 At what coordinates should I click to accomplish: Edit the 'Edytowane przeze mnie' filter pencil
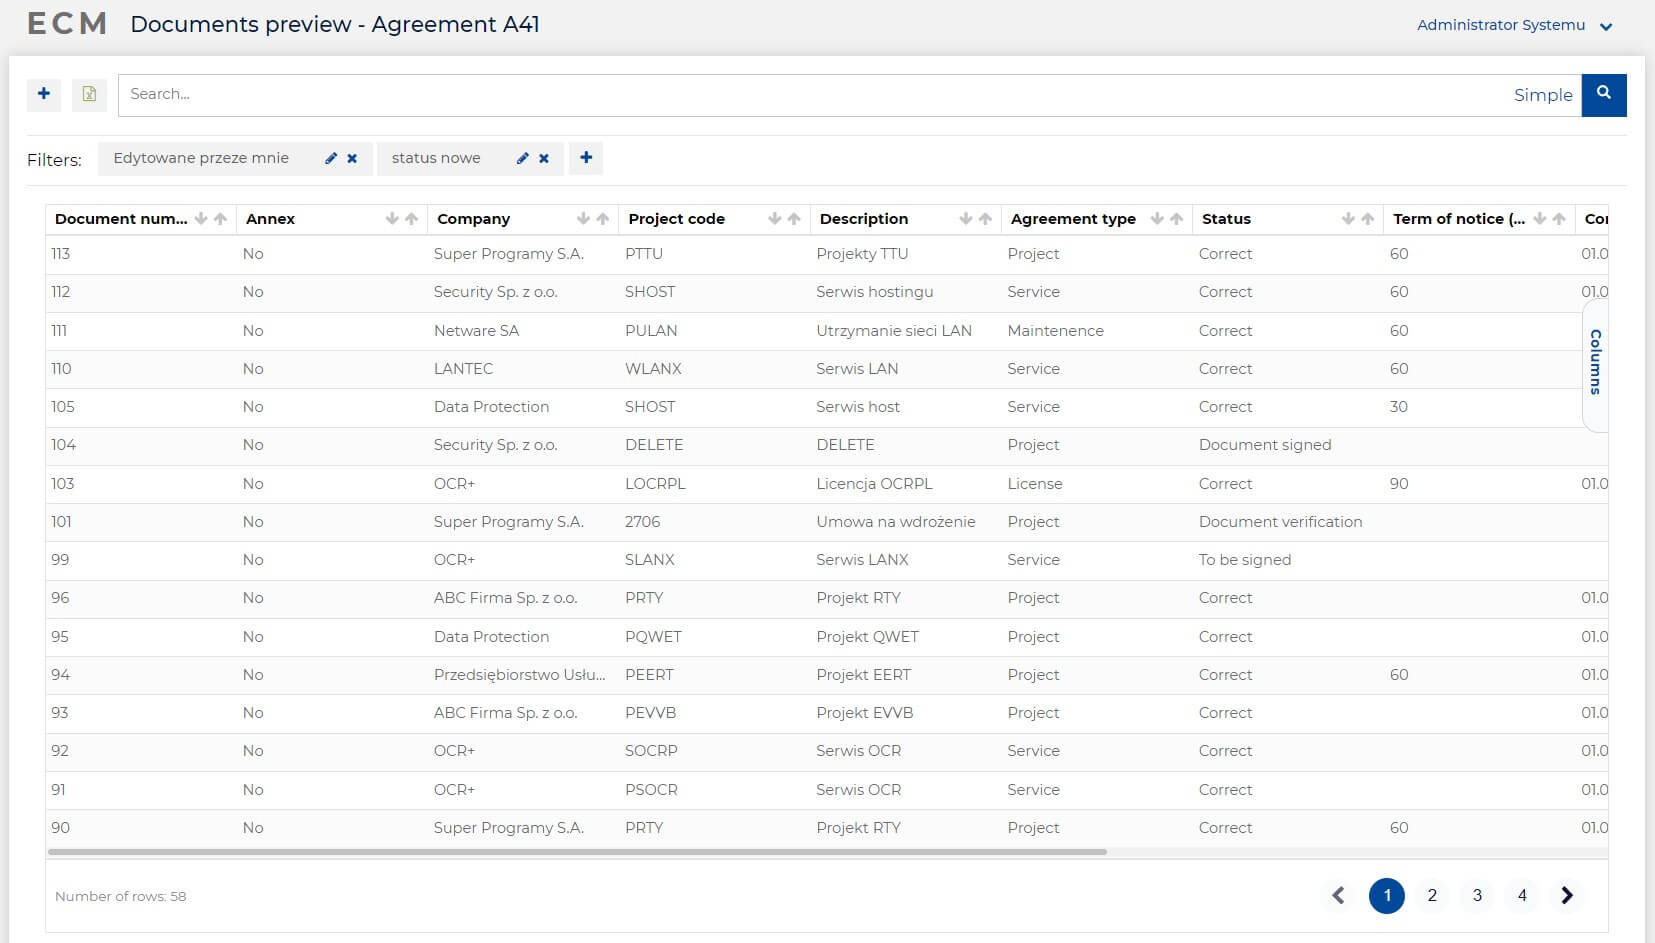[331, 158]
